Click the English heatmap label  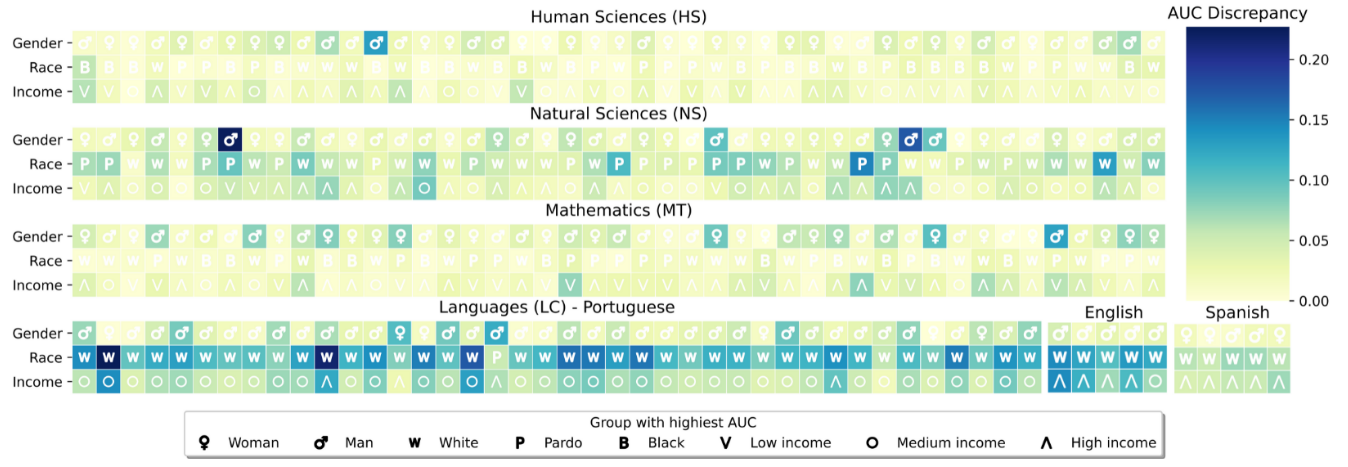click(1113, 313)
